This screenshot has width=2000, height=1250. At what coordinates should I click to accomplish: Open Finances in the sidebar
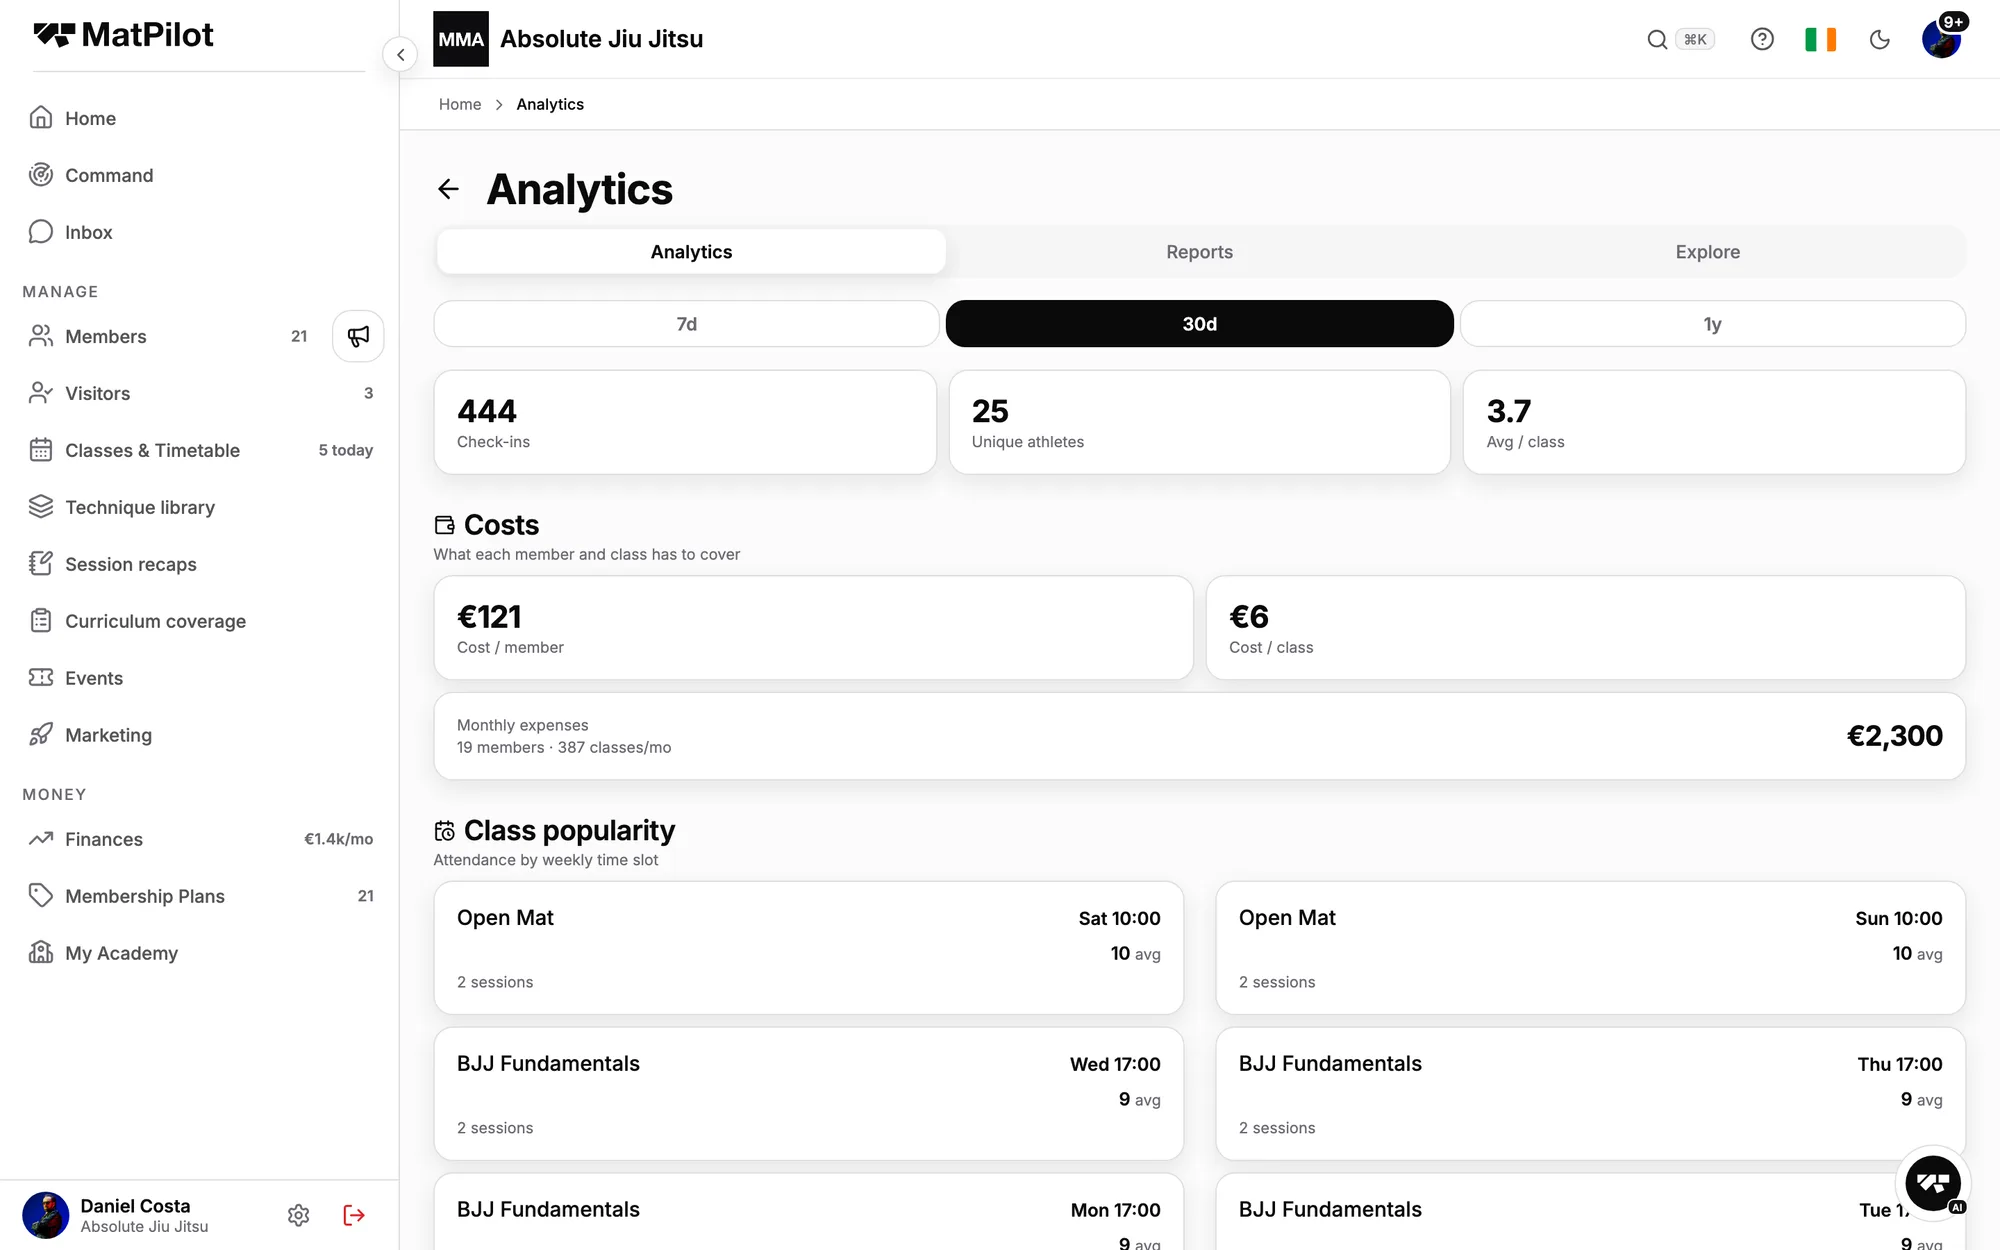tap(200, 839)
